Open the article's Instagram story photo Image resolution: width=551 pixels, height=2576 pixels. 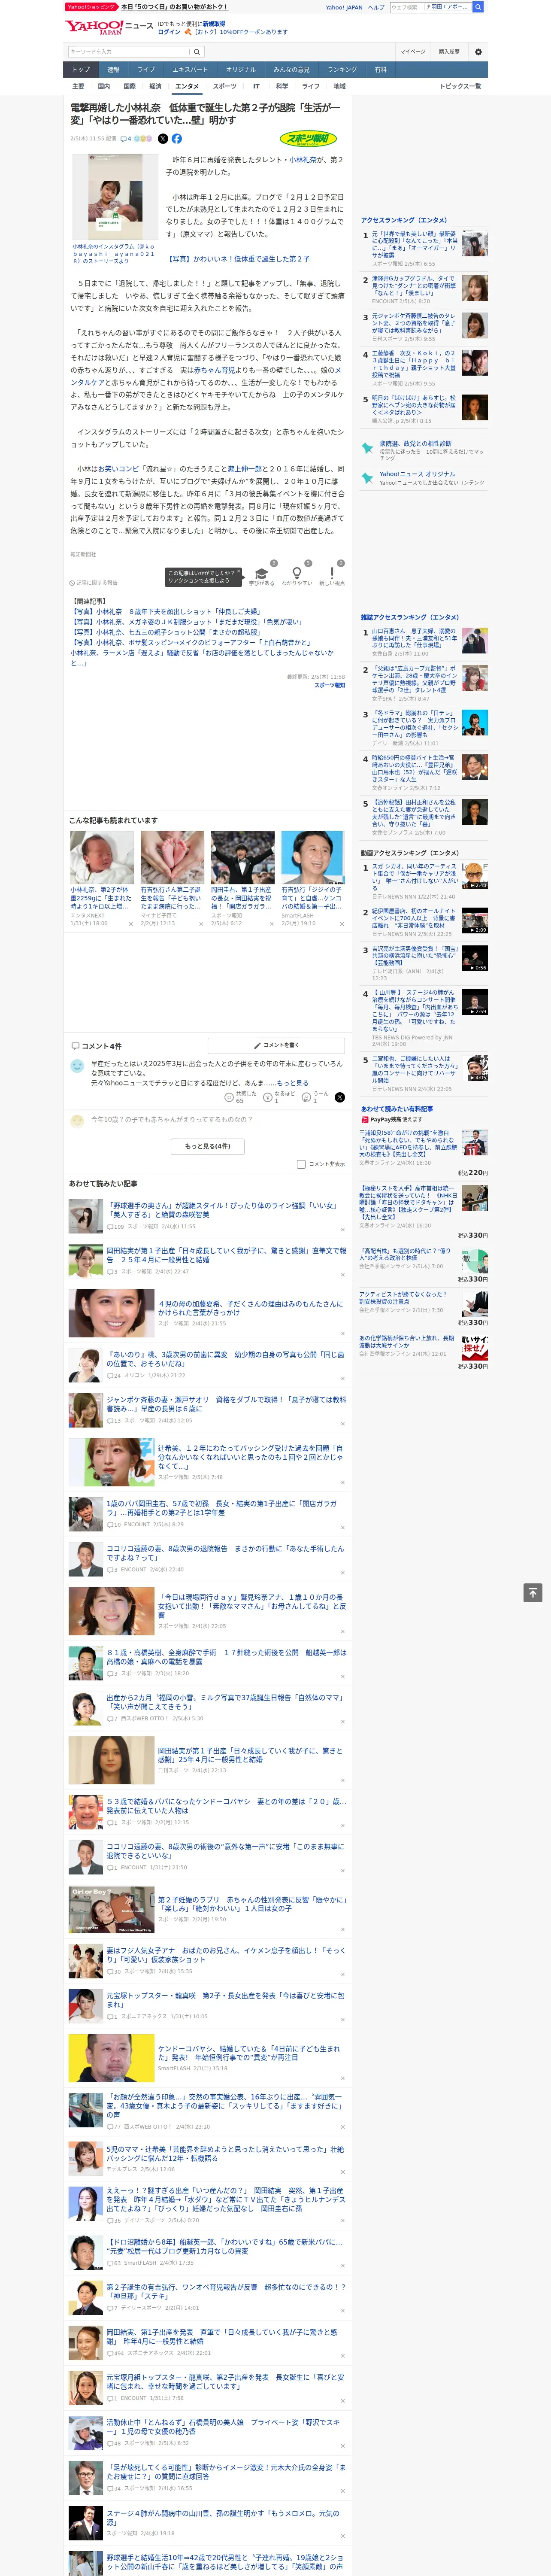[115, 197]
